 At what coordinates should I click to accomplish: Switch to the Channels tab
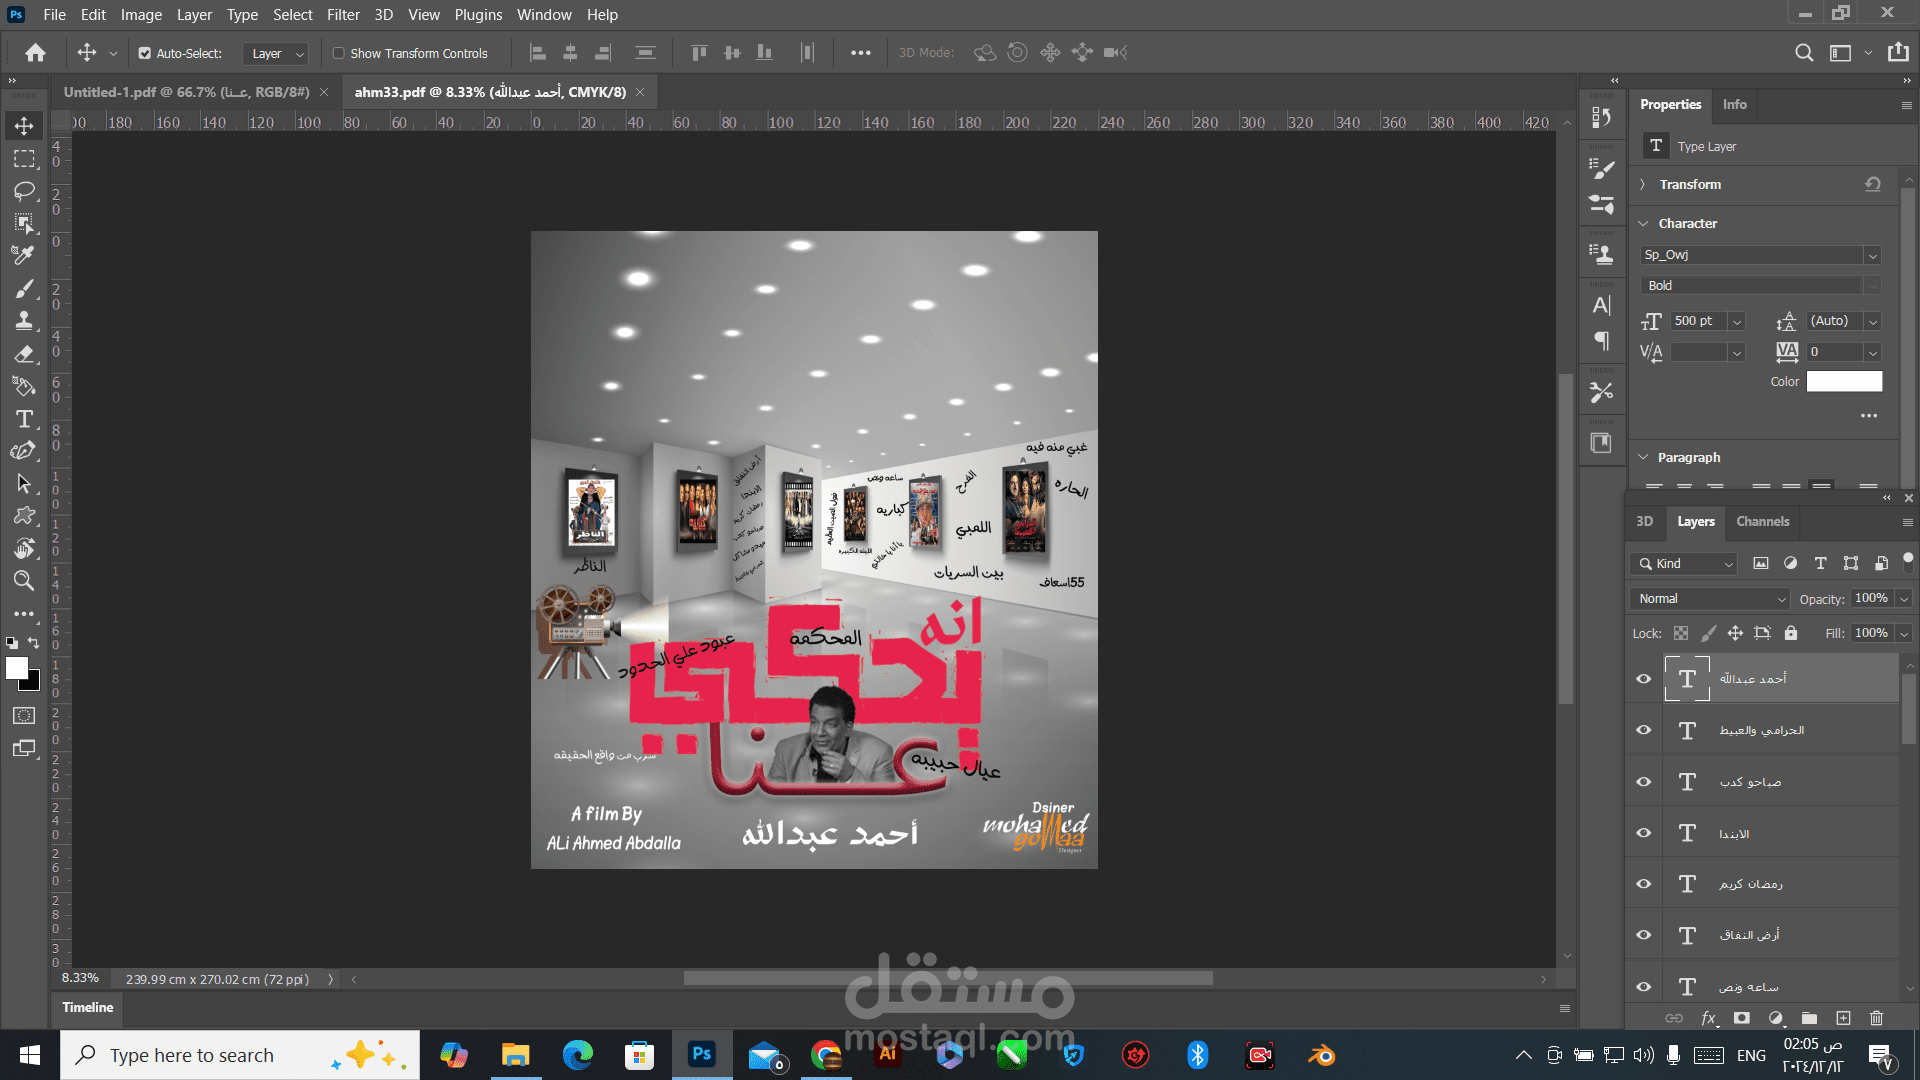click(1762, 521)
